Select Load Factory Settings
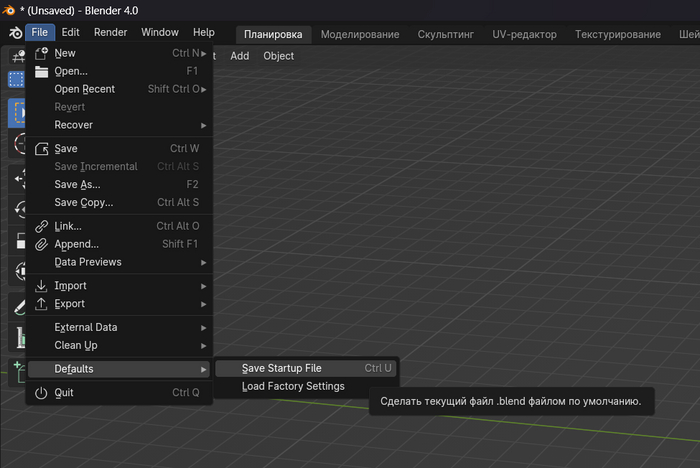Viewport: 700px width, 468px height. pos(293,386)
